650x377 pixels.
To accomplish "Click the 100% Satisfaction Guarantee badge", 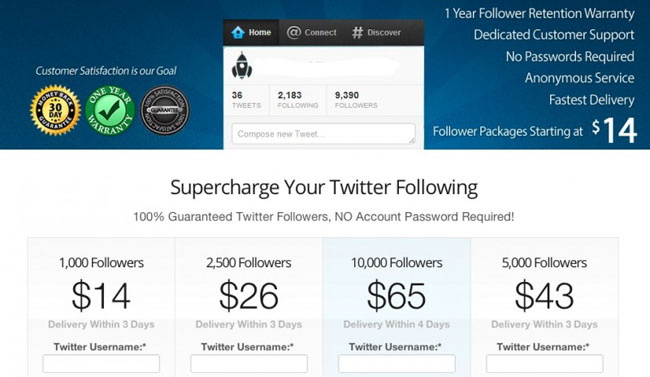I will tap(165, 110).
